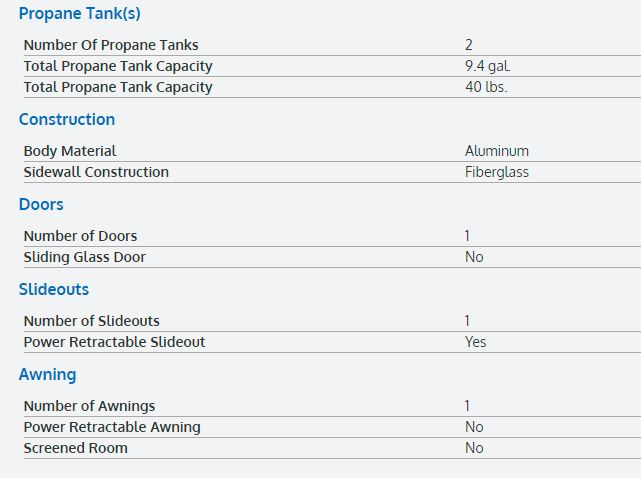
Task: Open the Slideouts section heading
Action: [54, 289]
